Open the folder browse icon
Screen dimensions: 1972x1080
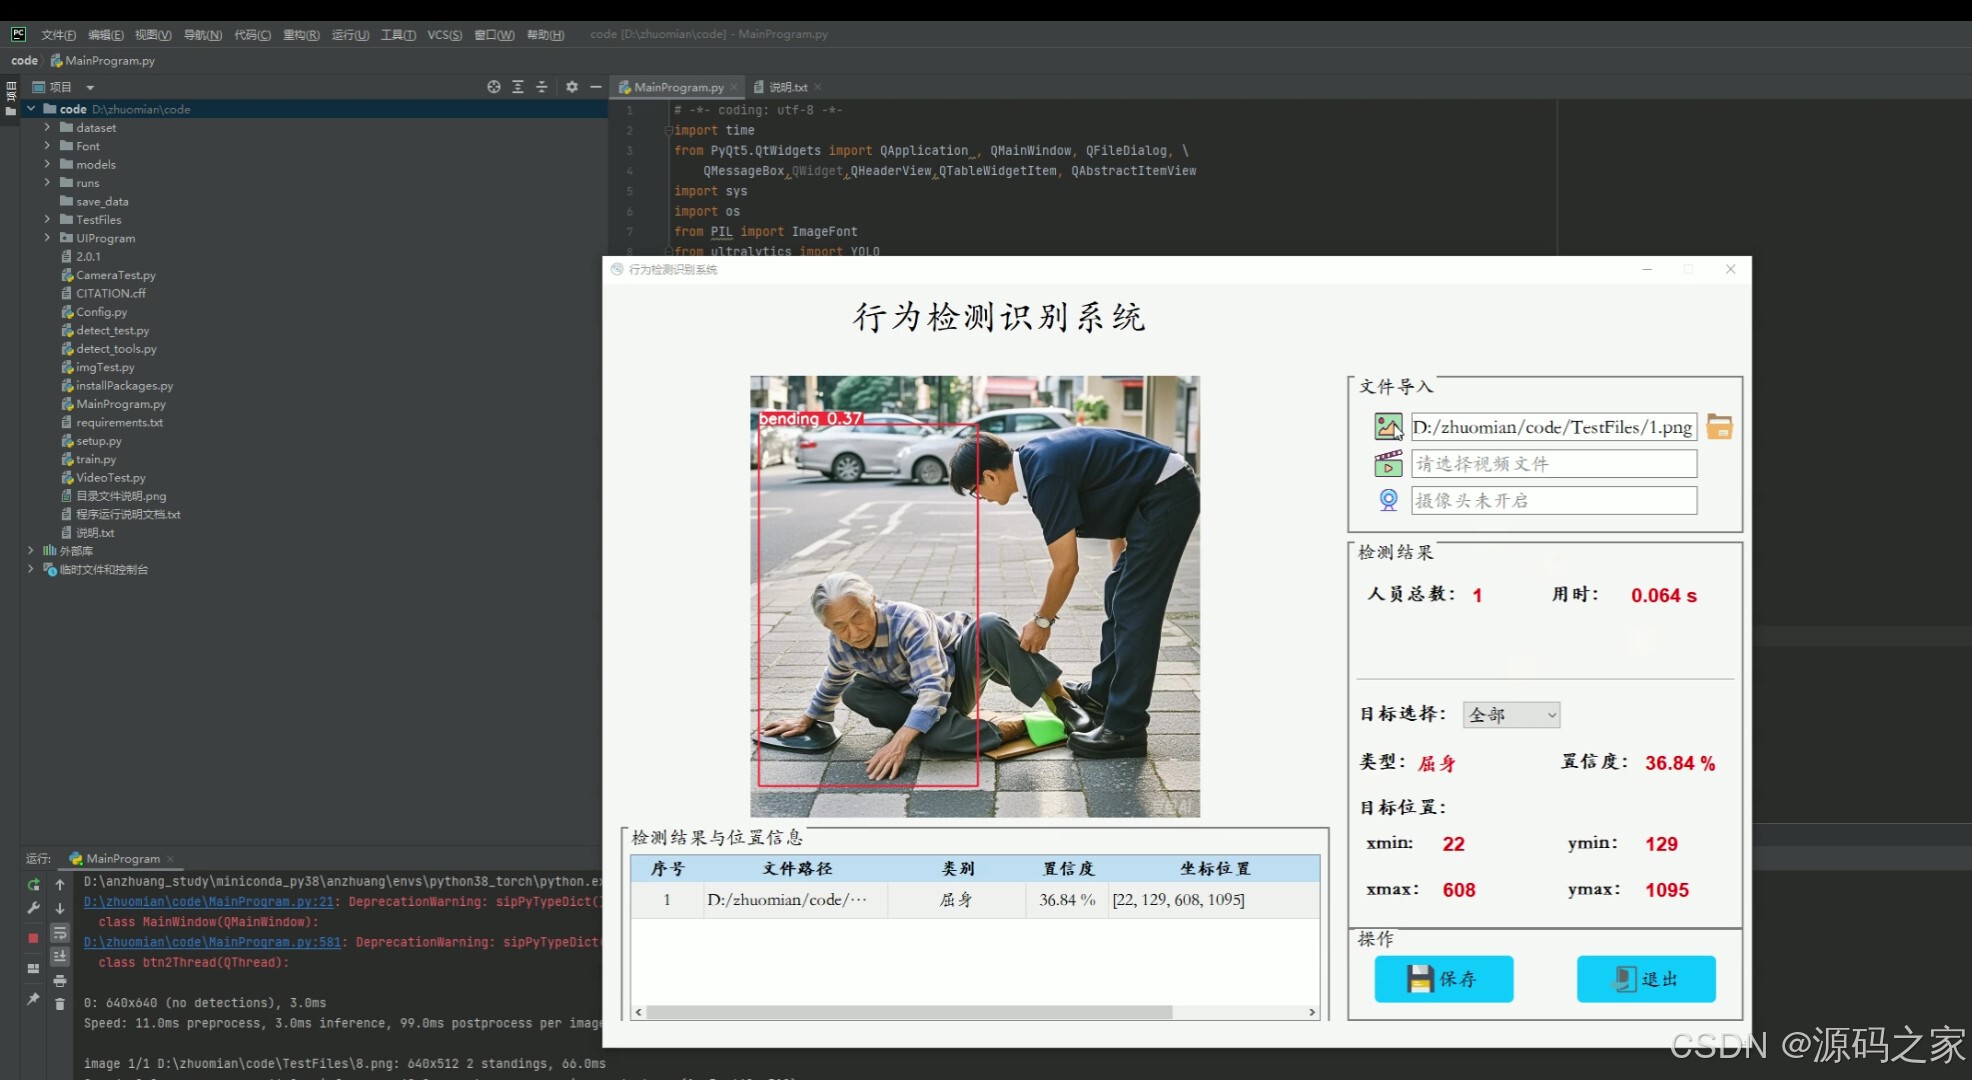[1719, 427]
